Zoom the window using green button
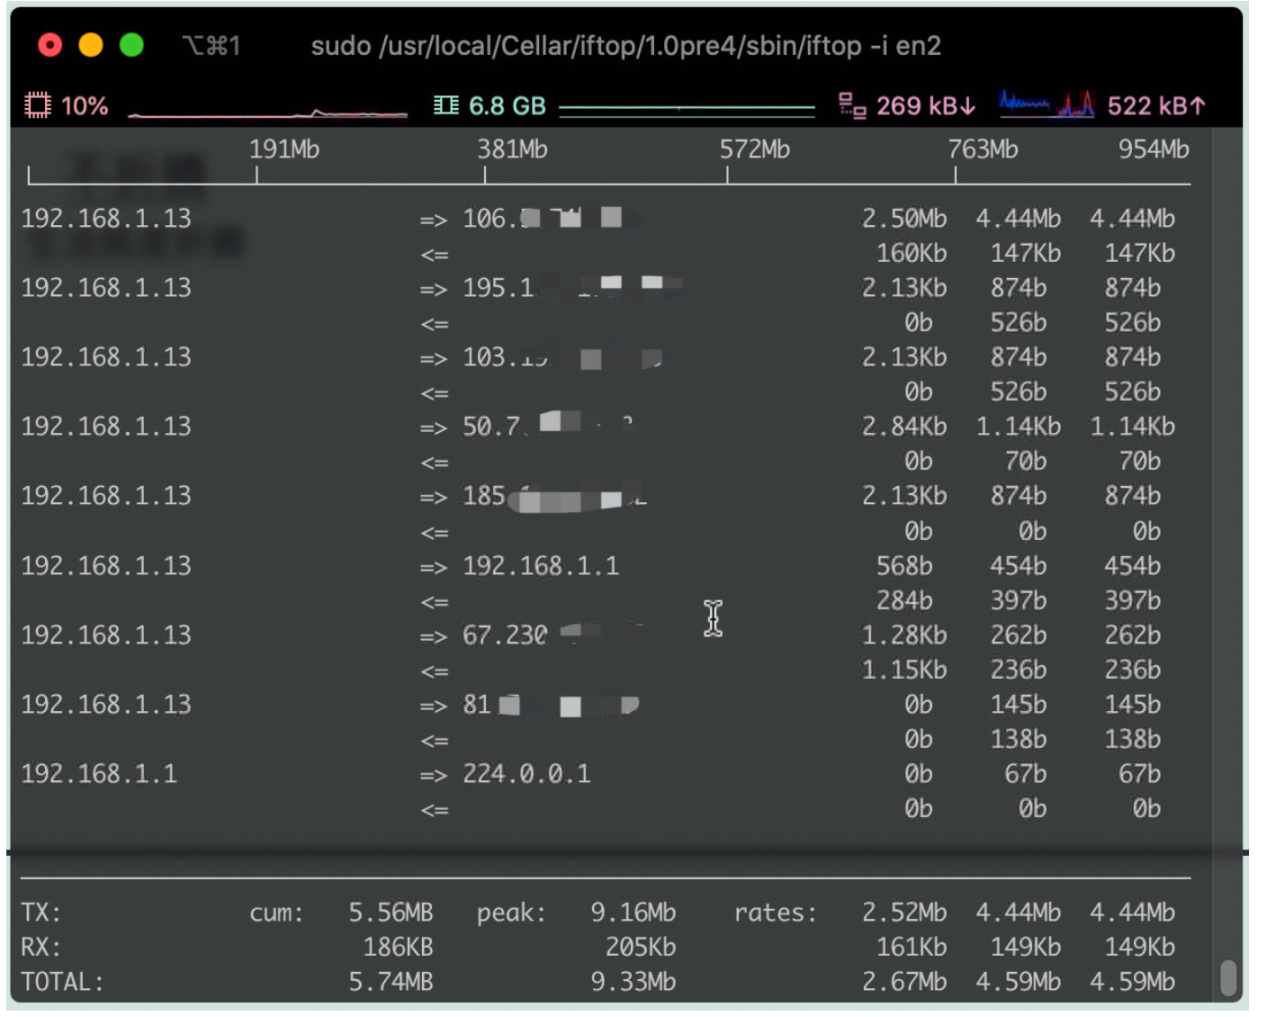This screenshot has height=1017, width=1267. pos(131,45)
